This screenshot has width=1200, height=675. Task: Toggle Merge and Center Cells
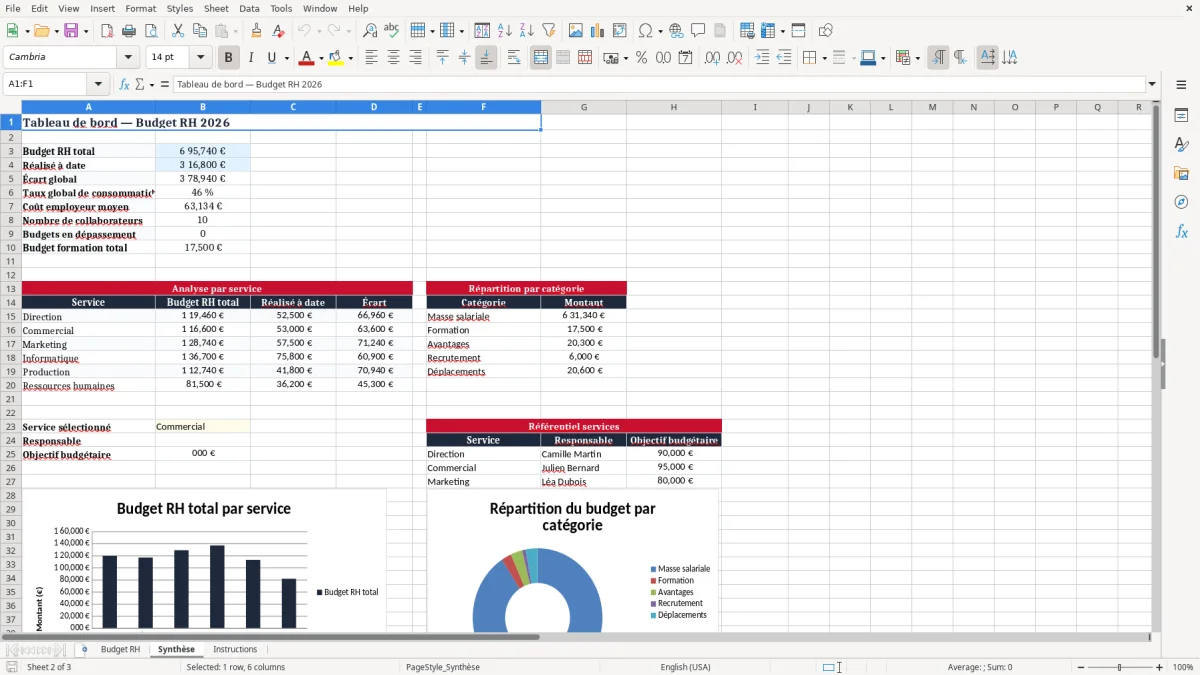point(541,58)
